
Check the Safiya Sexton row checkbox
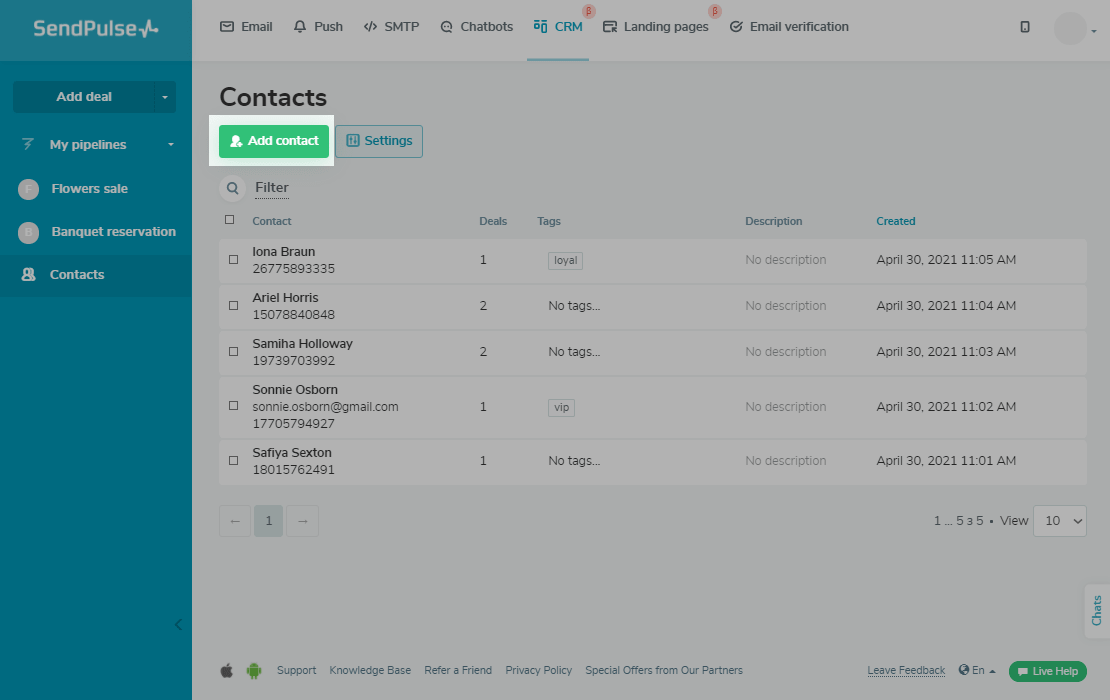coord(234,461)
